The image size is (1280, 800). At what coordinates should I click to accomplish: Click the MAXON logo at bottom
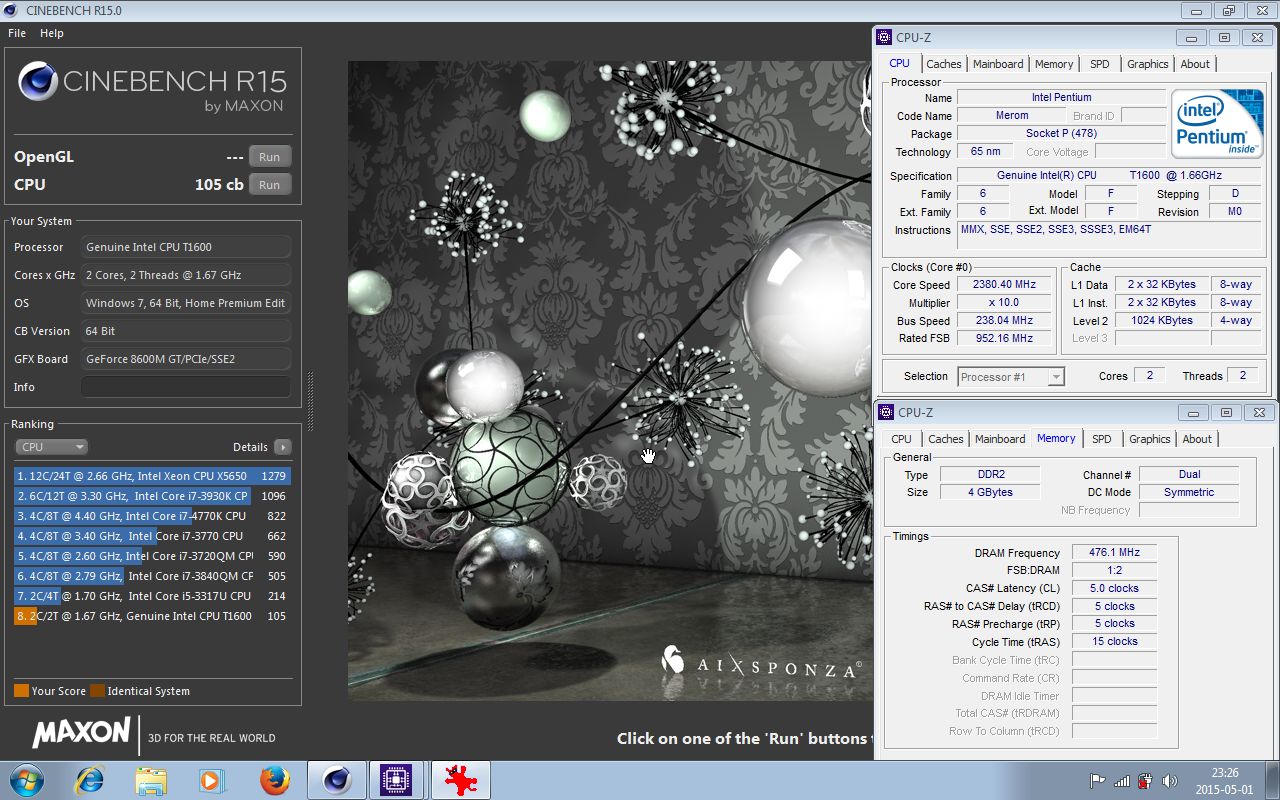(x=81, y=733)
